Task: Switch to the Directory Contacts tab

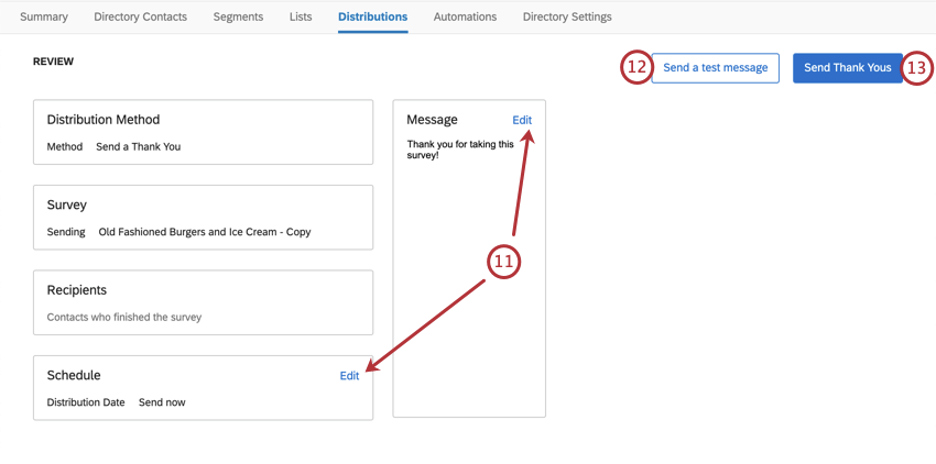Action: coord(140,17)
